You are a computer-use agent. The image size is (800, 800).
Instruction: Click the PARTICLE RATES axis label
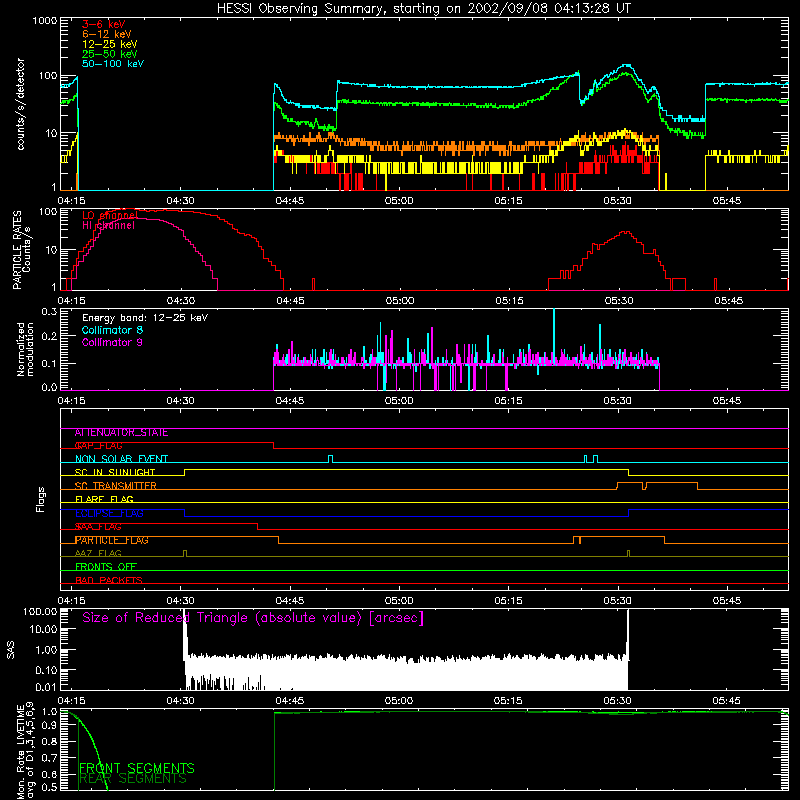[21, 250]
